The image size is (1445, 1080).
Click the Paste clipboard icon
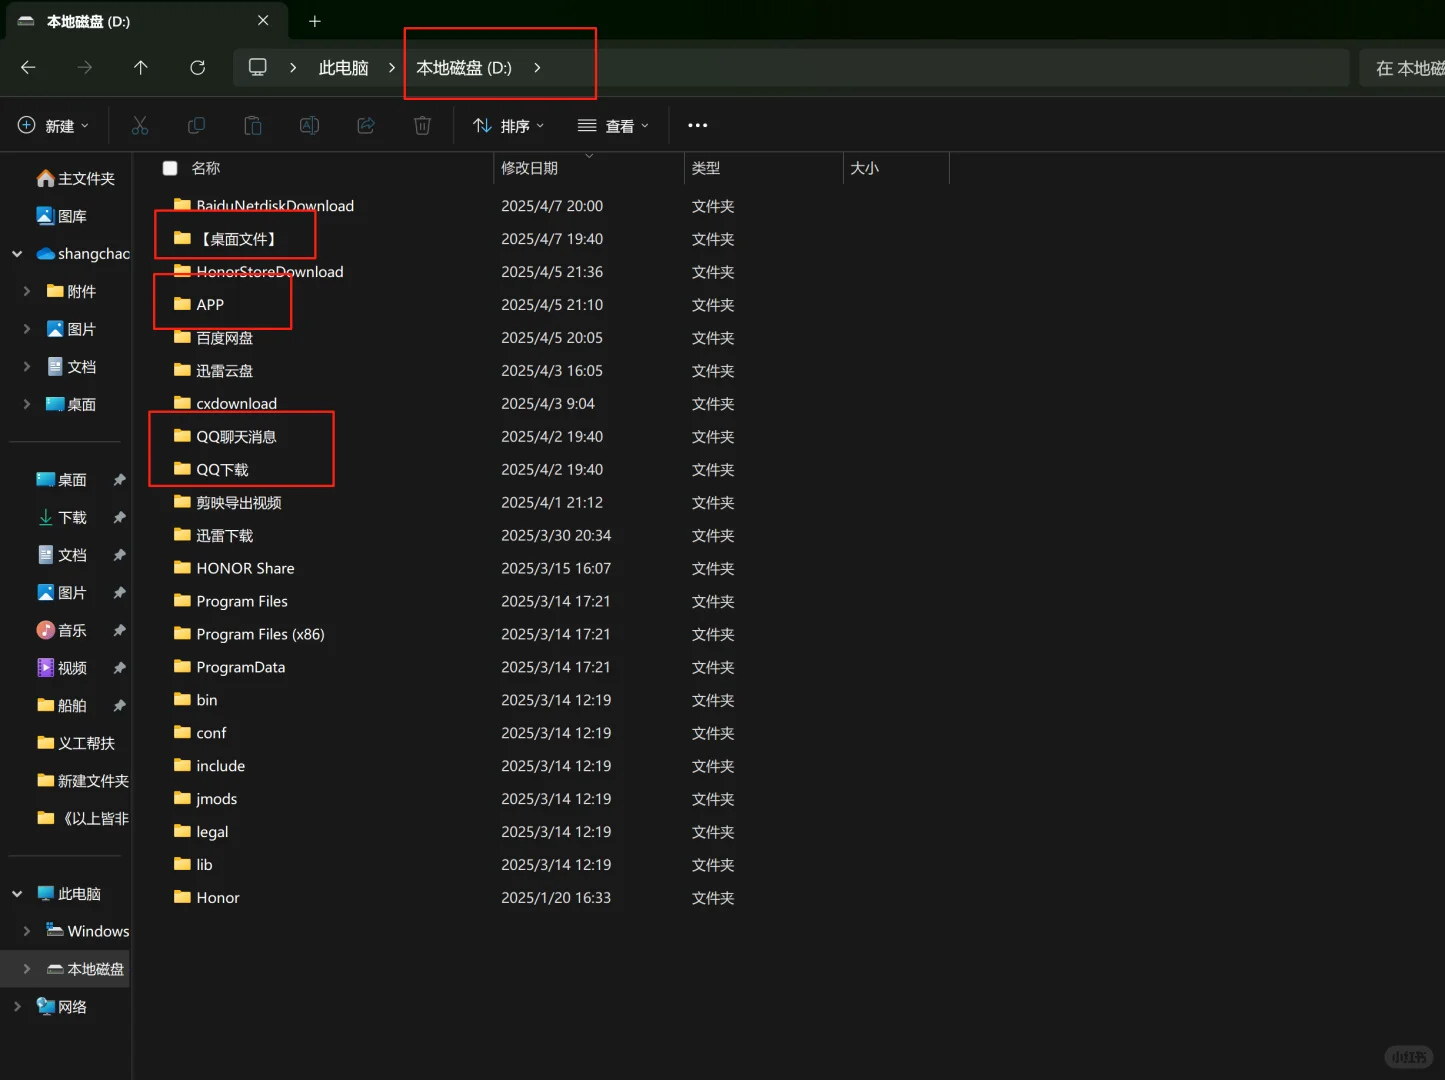(x=253, y=126)
